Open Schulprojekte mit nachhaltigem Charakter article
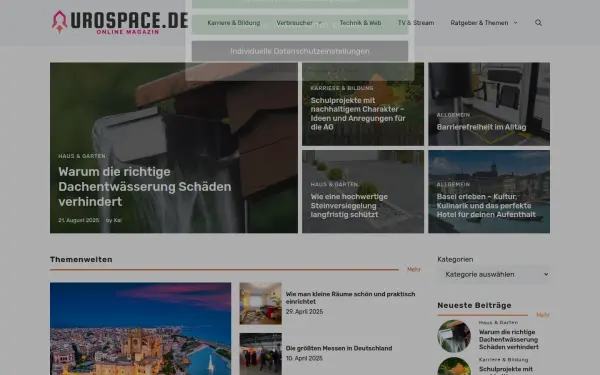The height and width of the screenshot is (375, 600). pos(358,114)
